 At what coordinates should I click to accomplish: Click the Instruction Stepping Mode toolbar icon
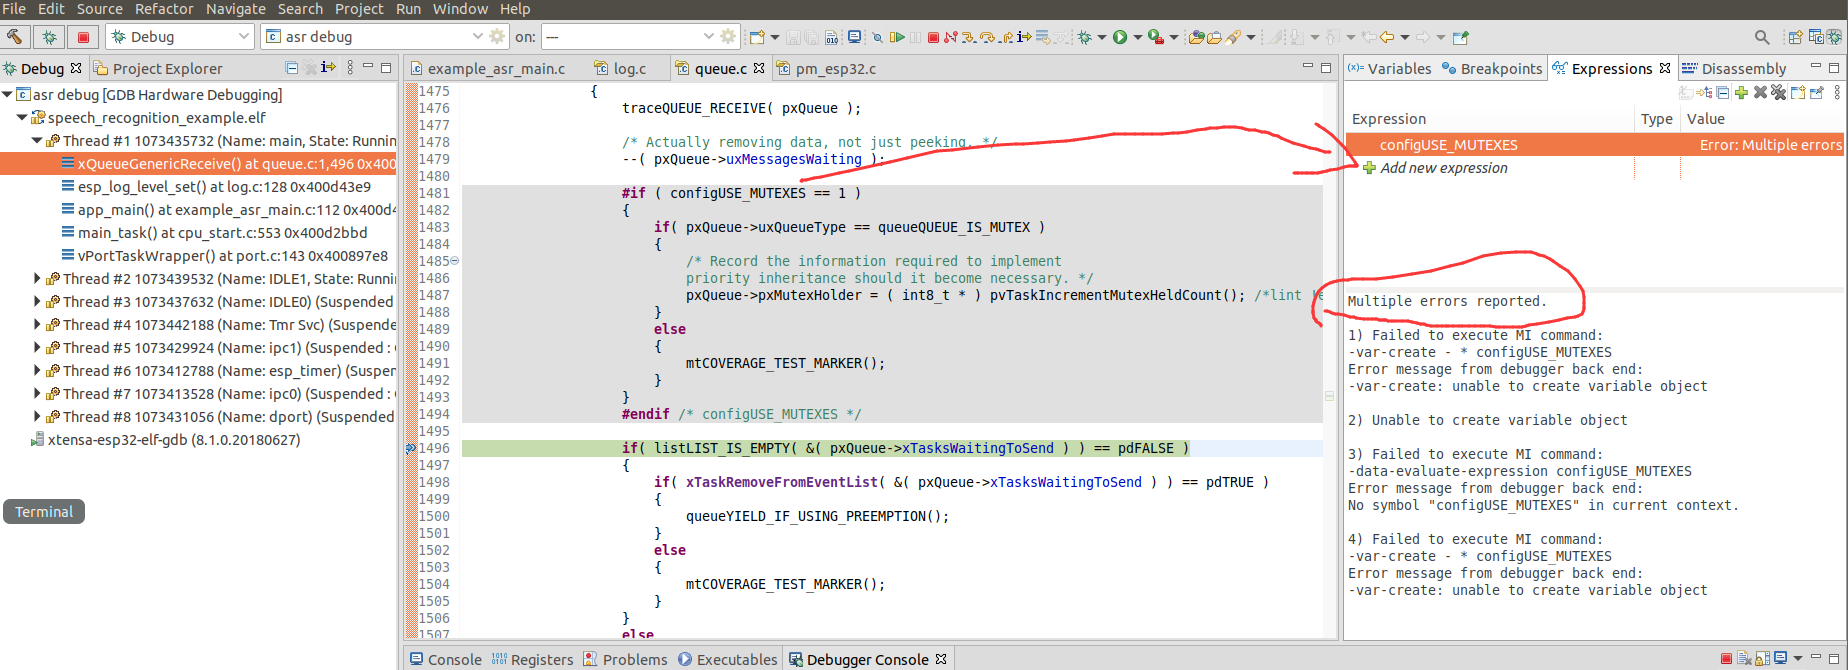pyautogui.click(x=1024, y=37)
